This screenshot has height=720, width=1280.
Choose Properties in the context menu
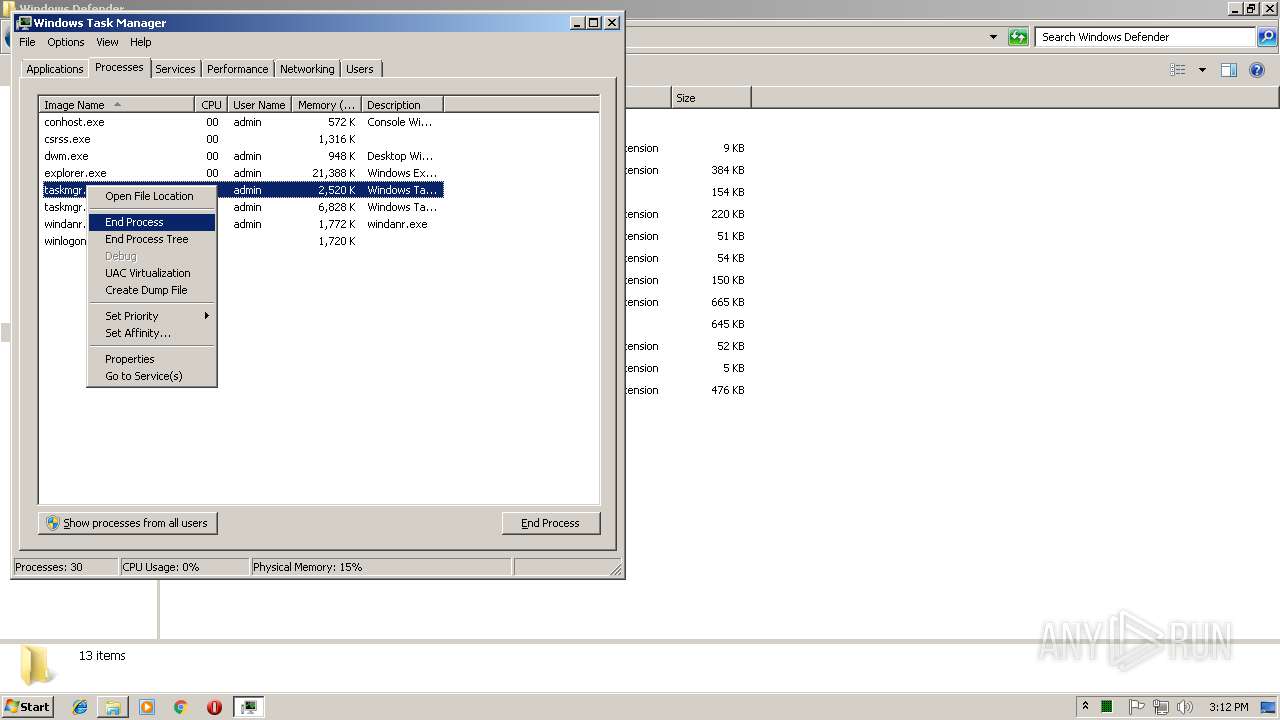(x=152, y=359)
